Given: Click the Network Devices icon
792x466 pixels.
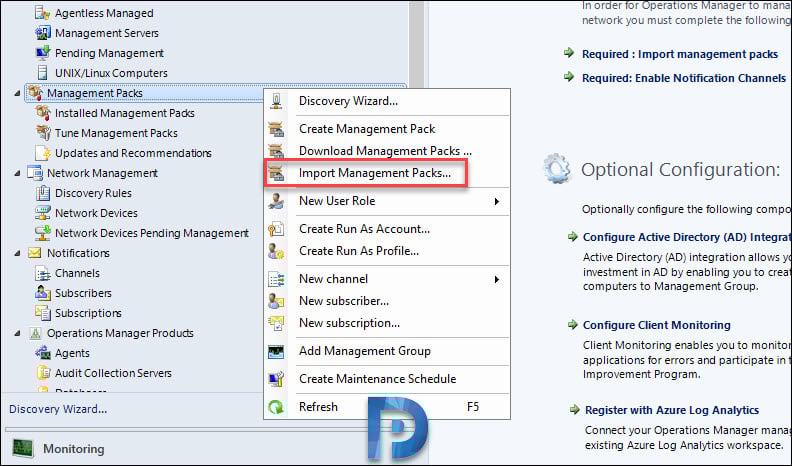Looking at the screenshot, I should (x=43, y=213).
